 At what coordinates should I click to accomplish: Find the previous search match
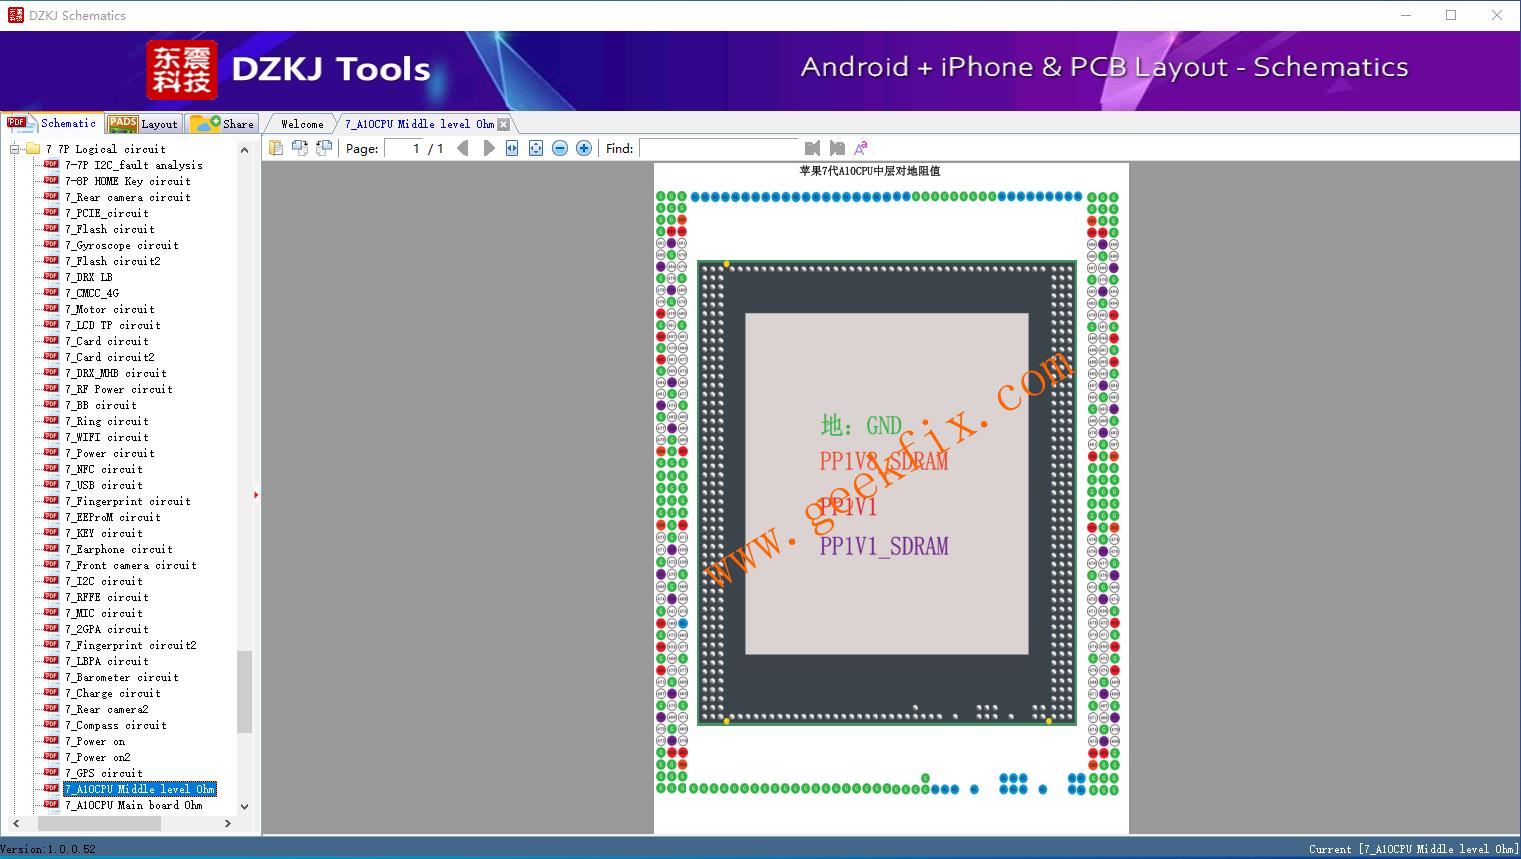point(812,148)
